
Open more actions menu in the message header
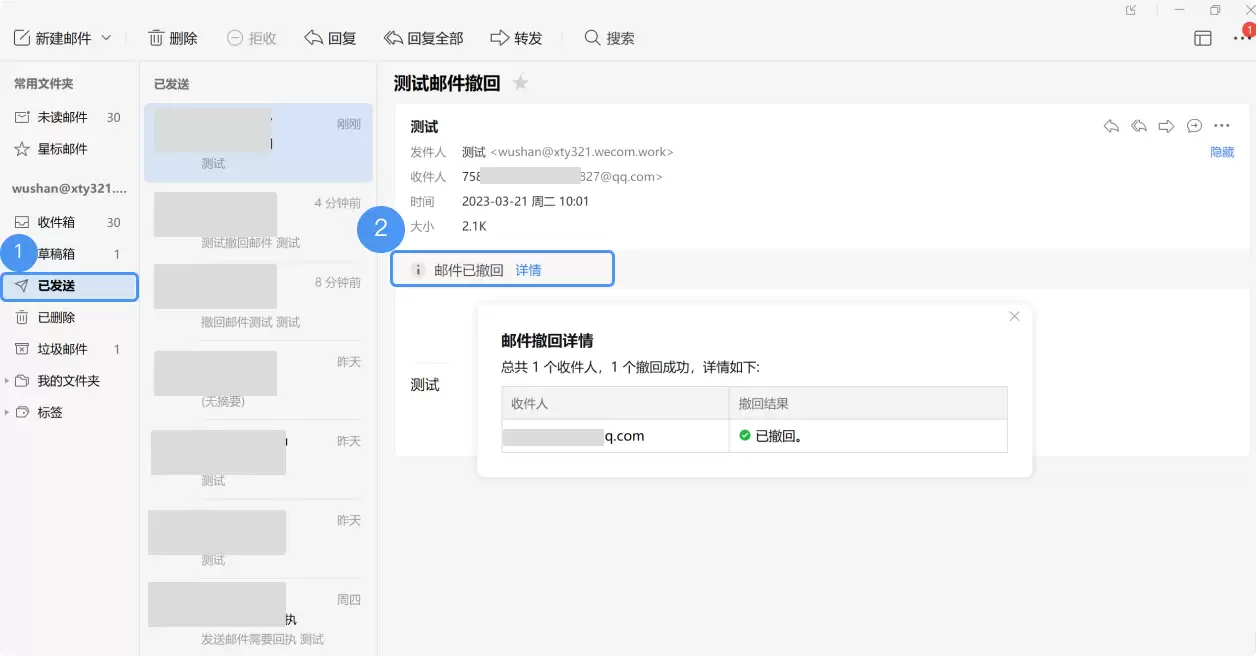point(1221,126)
